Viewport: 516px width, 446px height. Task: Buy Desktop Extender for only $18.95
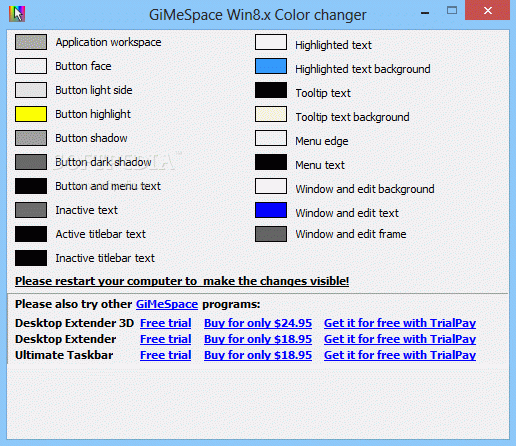(x=258, y=339)
